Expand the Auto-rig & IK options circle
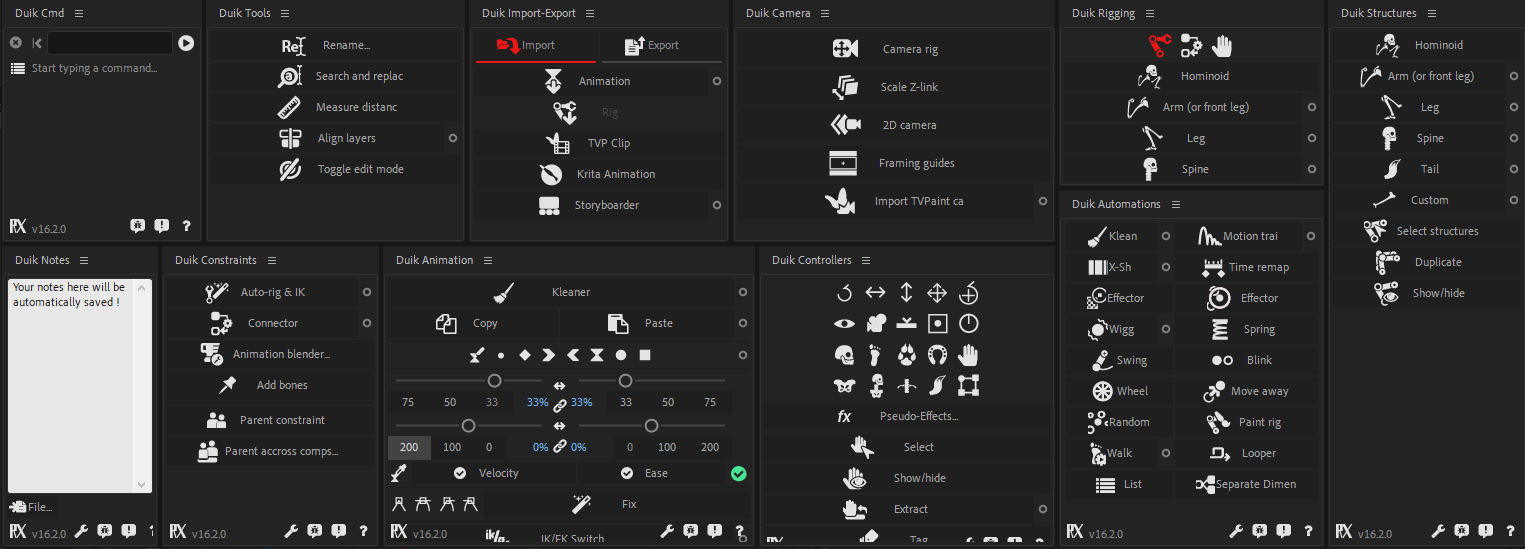 pyautogui.click(x=367, y=292)
